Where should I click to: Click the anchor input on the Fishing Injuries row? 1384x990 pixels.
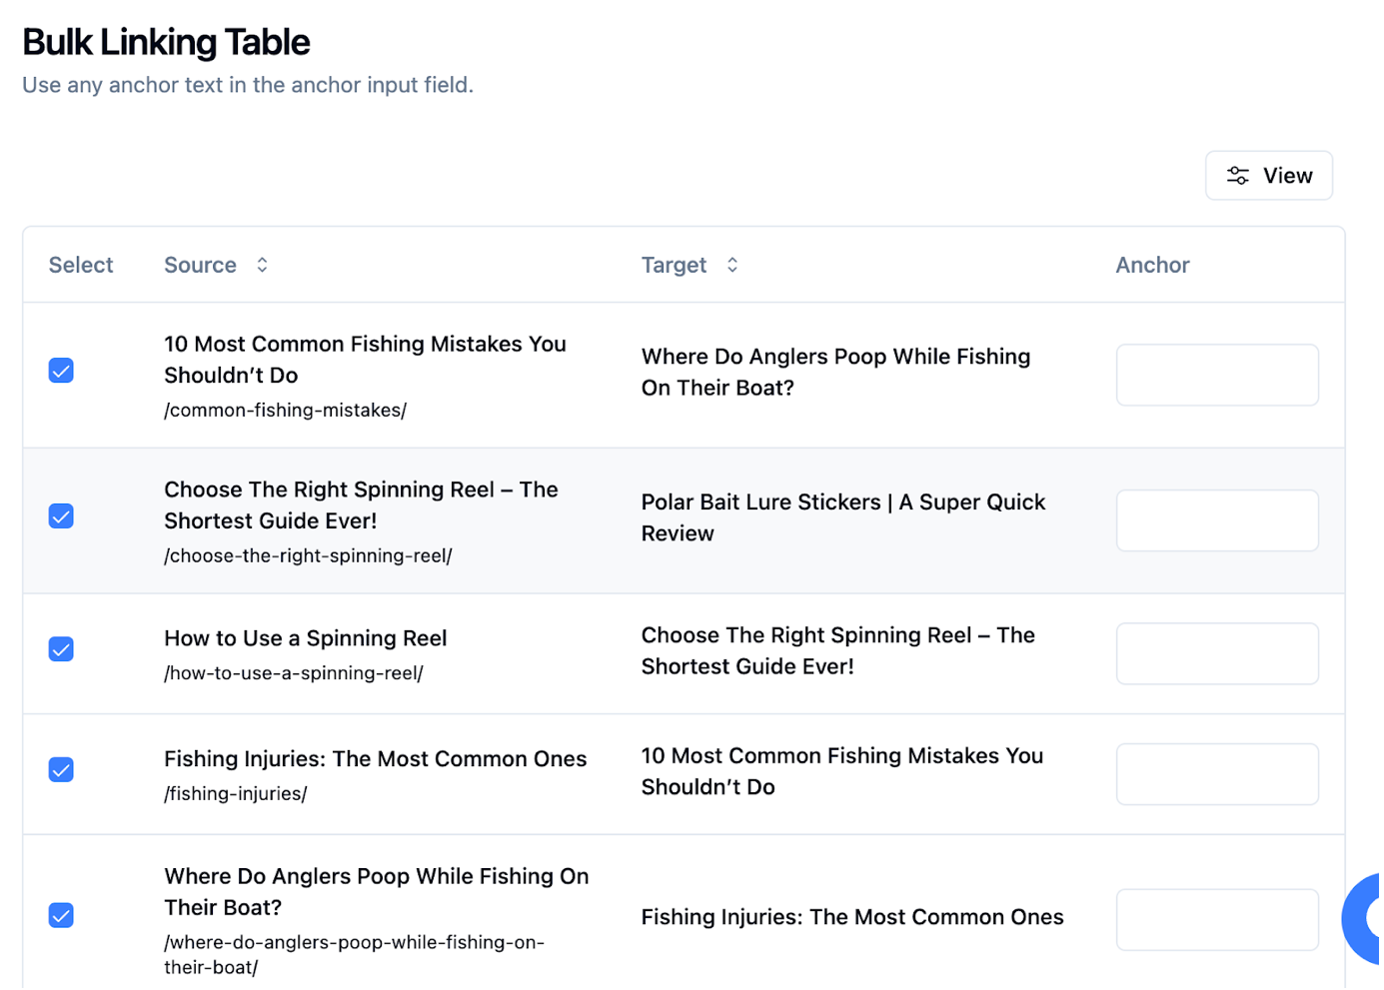coord(1217,774)
